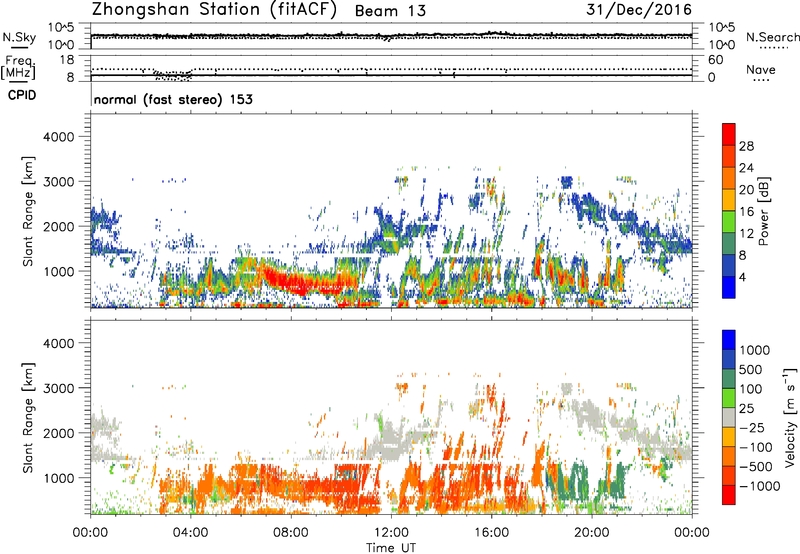Click the '60' Nave axis label
The height and width of the screenshot is (554, 800).
[x=716, y=60]
